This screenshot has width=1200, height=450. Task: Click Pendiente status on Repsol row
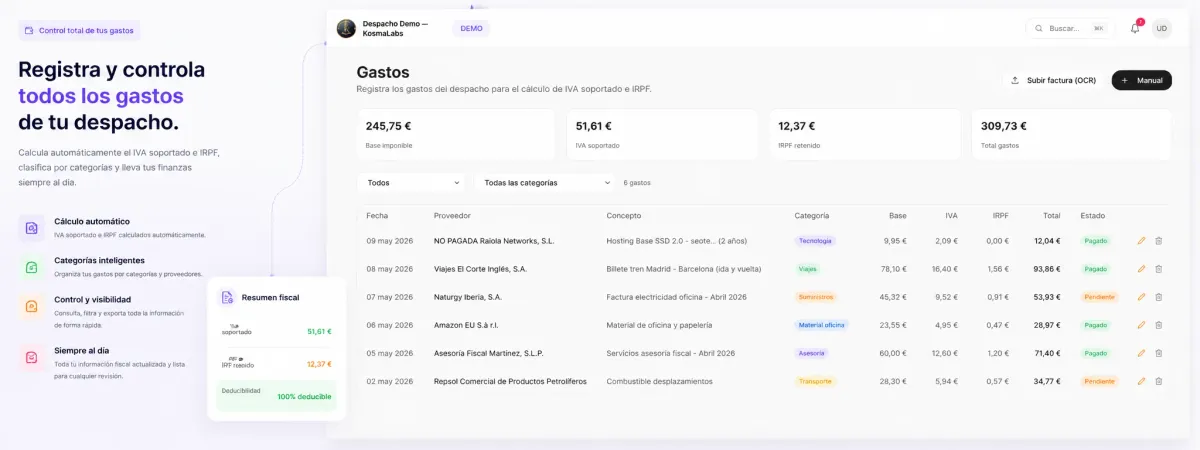pos(1099,381)
